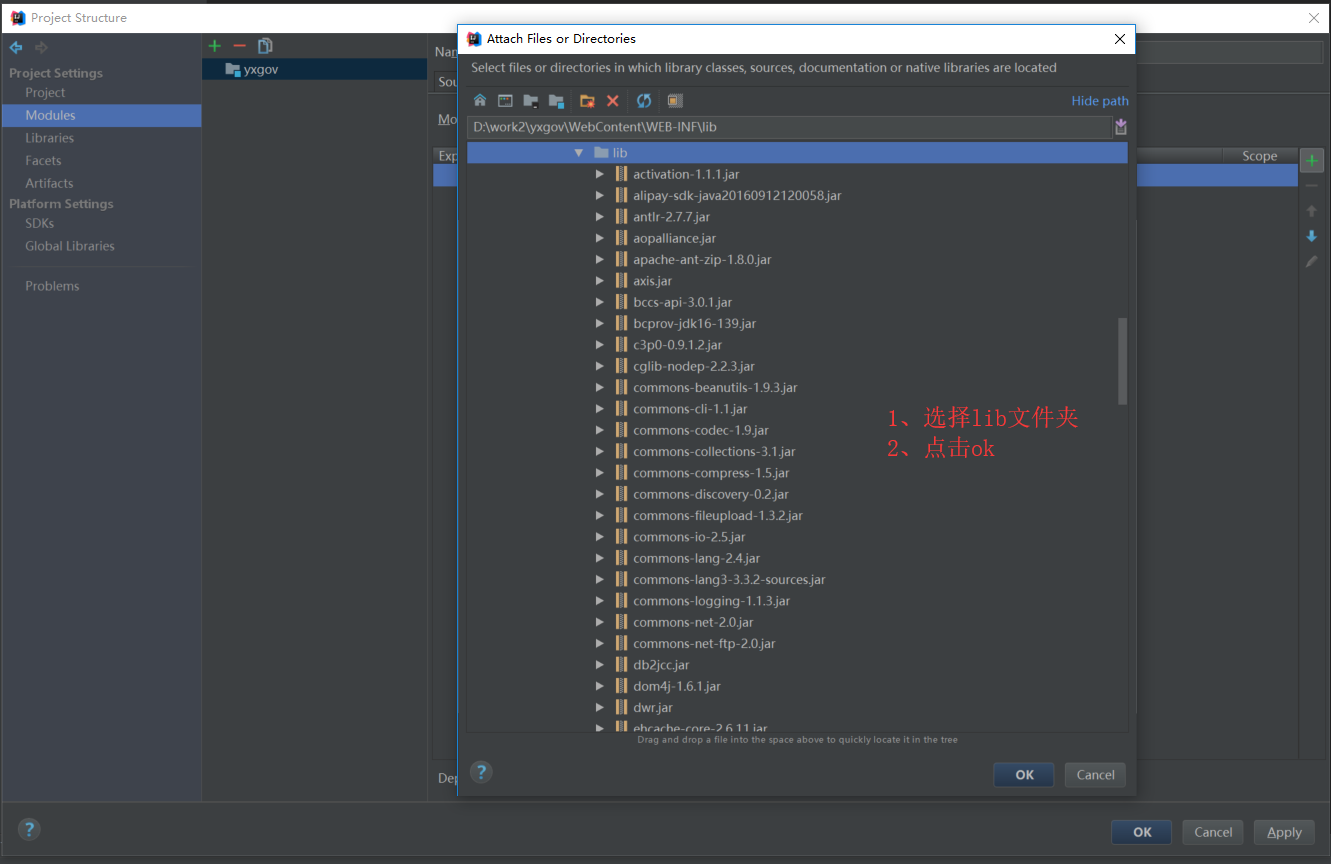Refresh the file chooser tree
The image size is (1331, 864).
click(x=643, y=100)
